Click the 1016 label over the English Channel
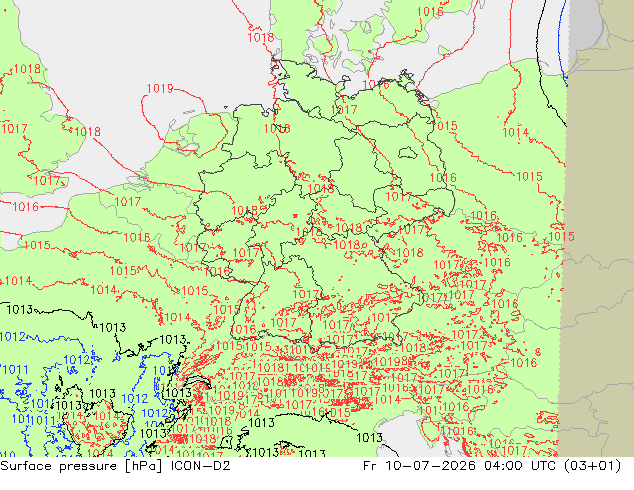This screenshot has width=634, height=490. click(25, 207)
